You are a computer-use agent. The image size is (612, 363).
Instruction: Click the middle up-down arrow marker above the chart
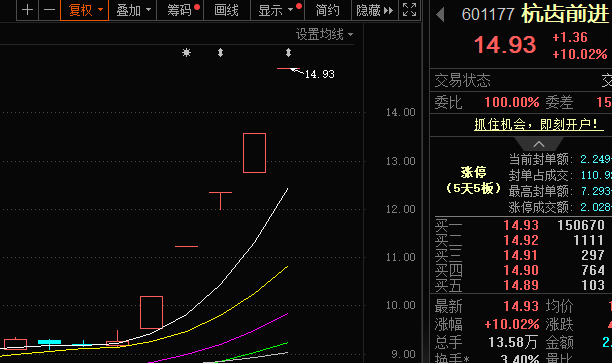click(x=221, y=52)
